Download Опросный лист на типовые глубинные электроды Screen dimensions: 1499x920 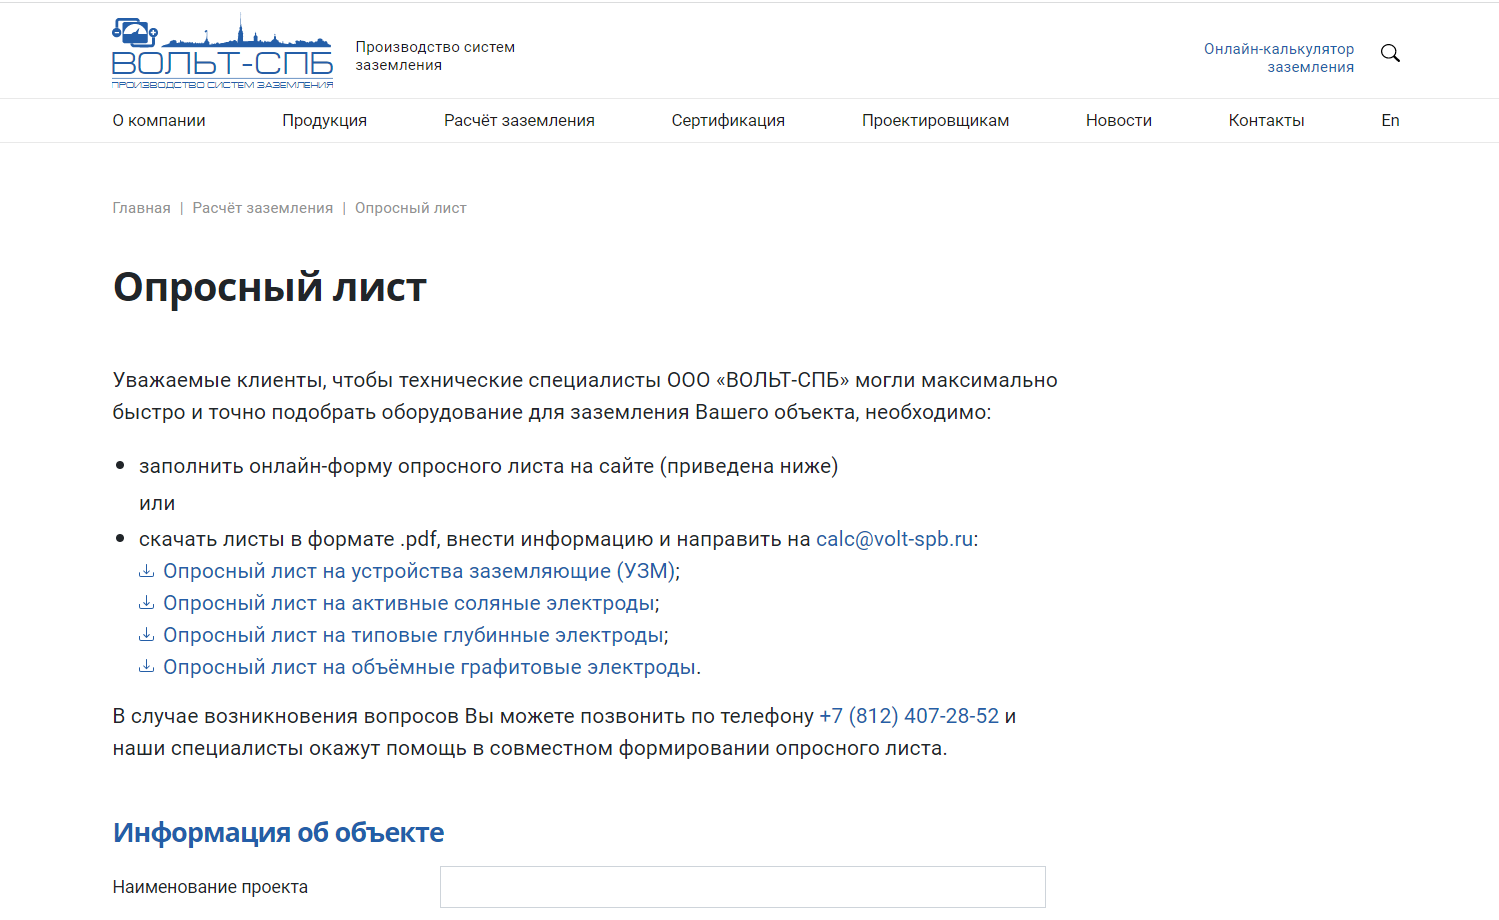pos(414,635)
